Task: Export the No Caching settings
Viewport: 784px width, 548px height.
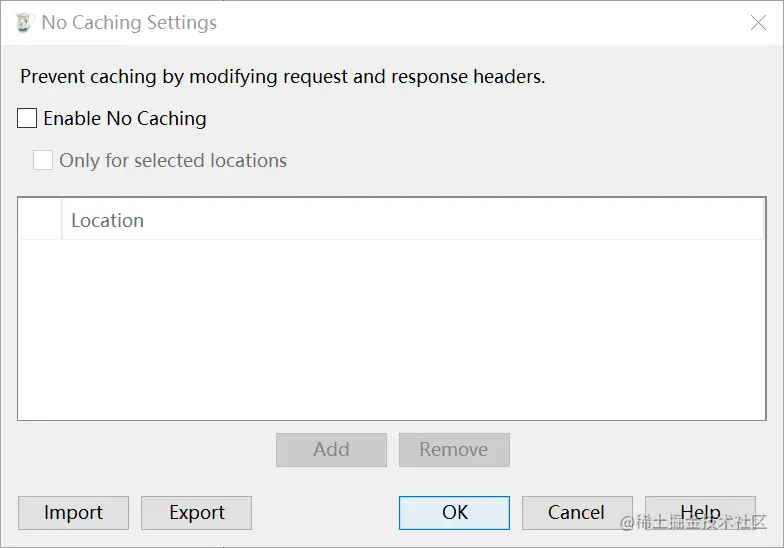Action: tap(196, 512)
